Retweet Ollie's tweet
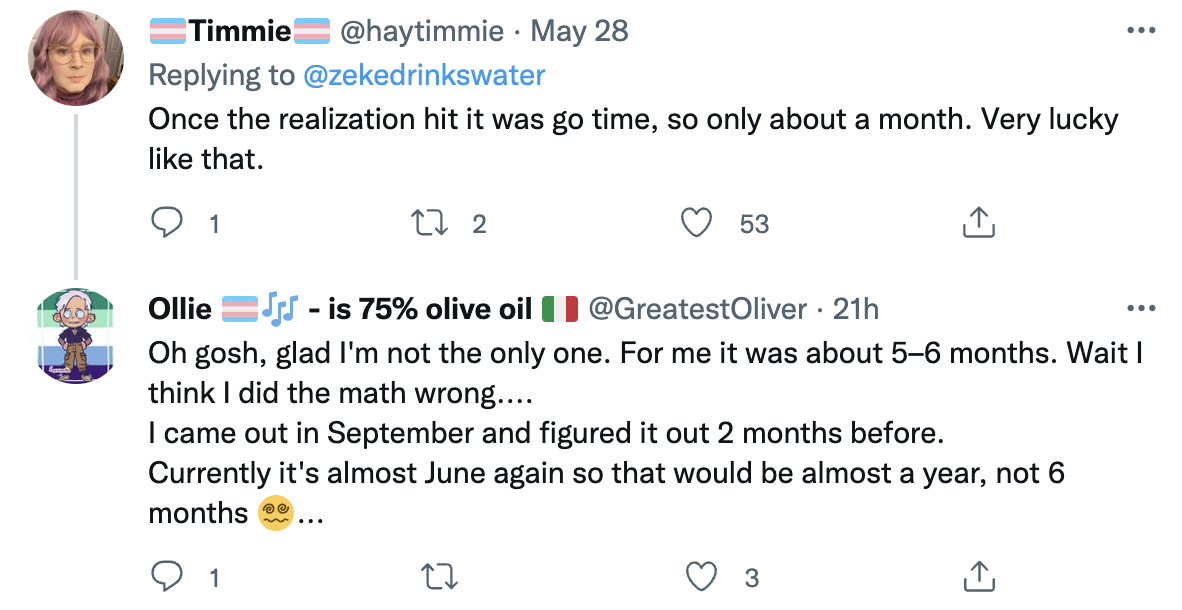Viewport: 1182px width, 610px height. [x=441, y=576]
